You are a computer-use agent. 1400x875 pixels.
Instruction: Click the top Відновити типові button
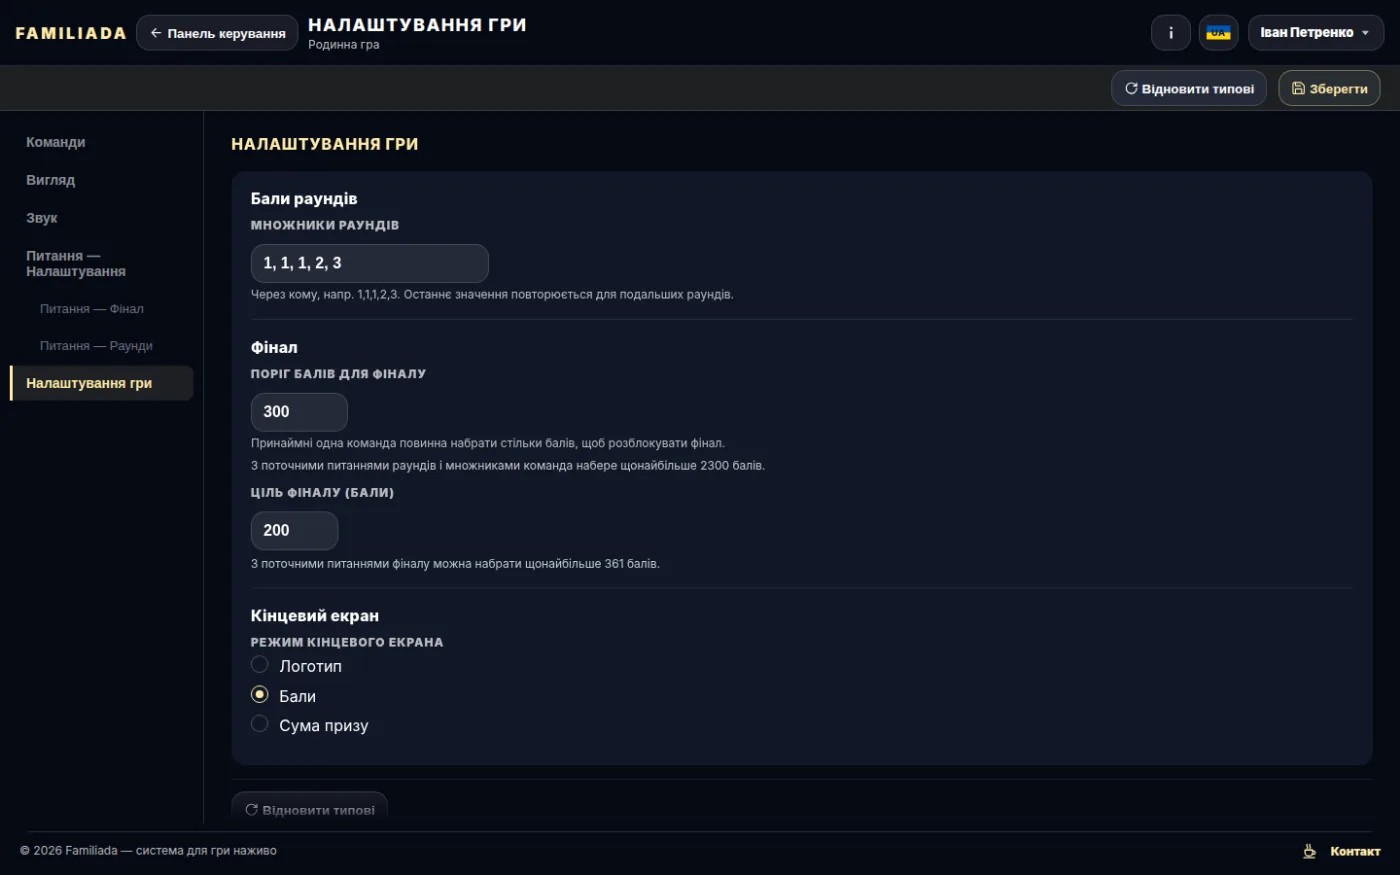[1189, 88]
